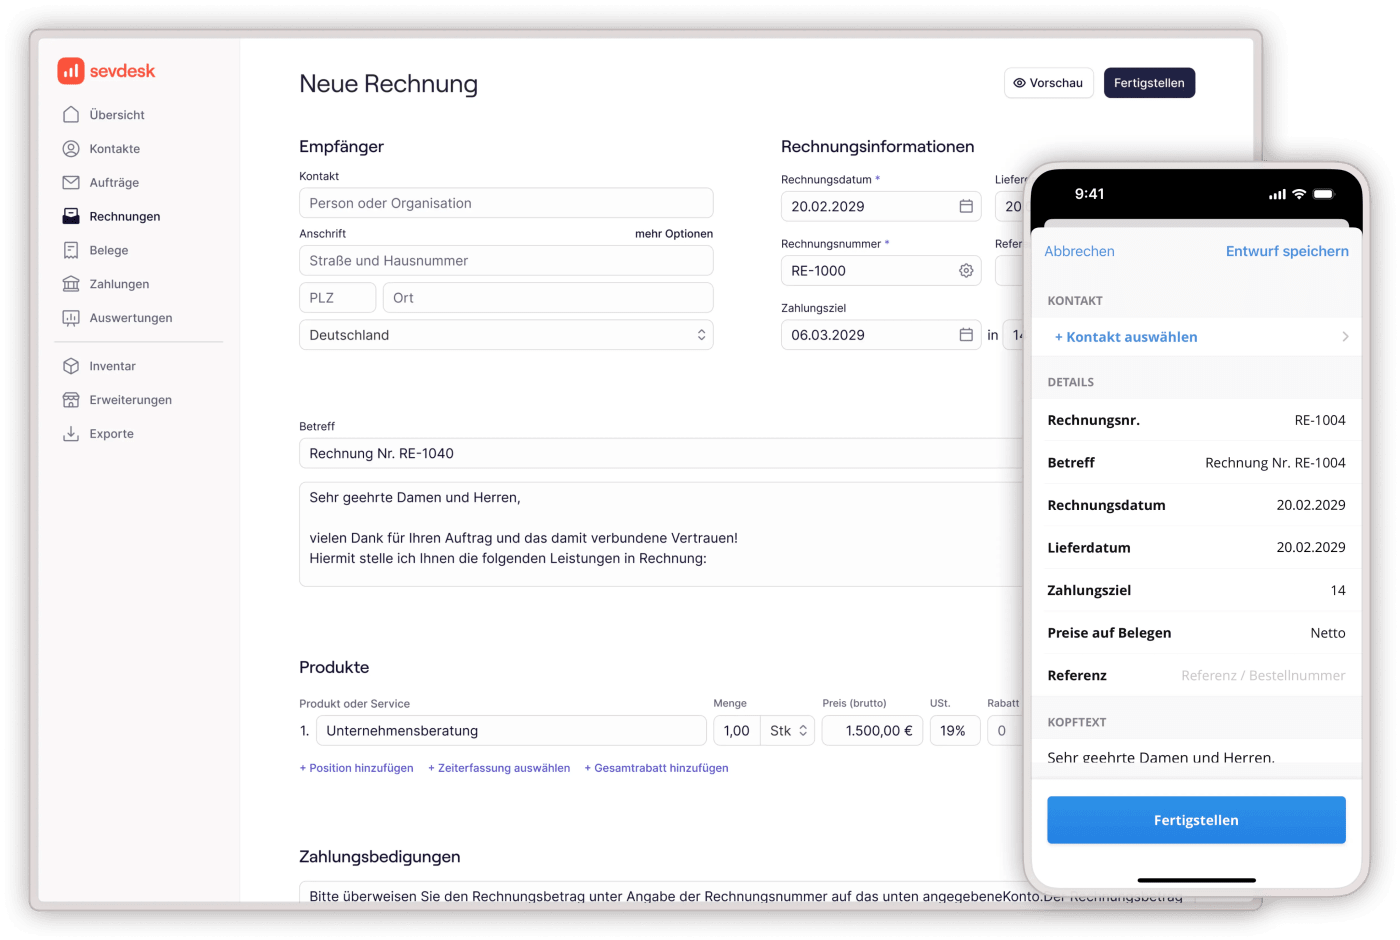Click Zeiterfassung auswählen link
Image resolution: width=1400 pixels, height=940 pixels.
[499, 768]
